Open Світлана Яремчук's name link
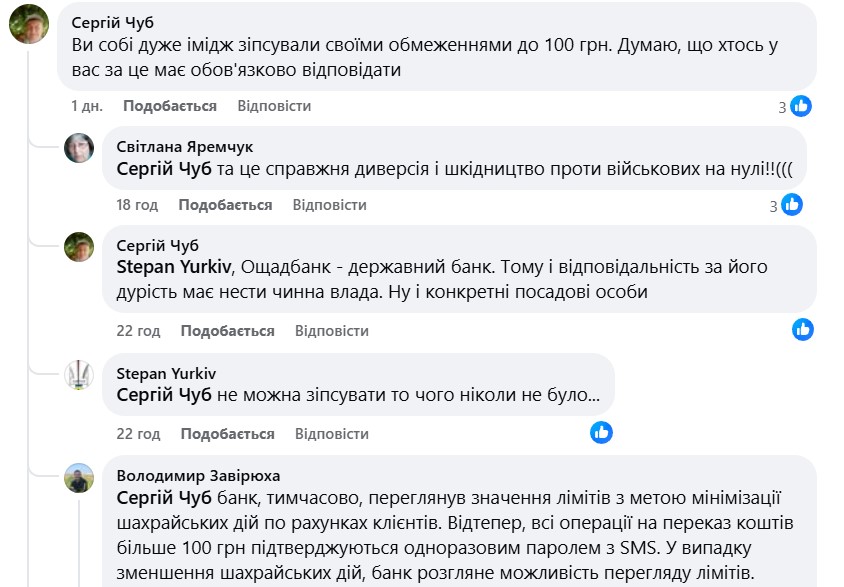844x587 pixels. click(x=185, y=146)
